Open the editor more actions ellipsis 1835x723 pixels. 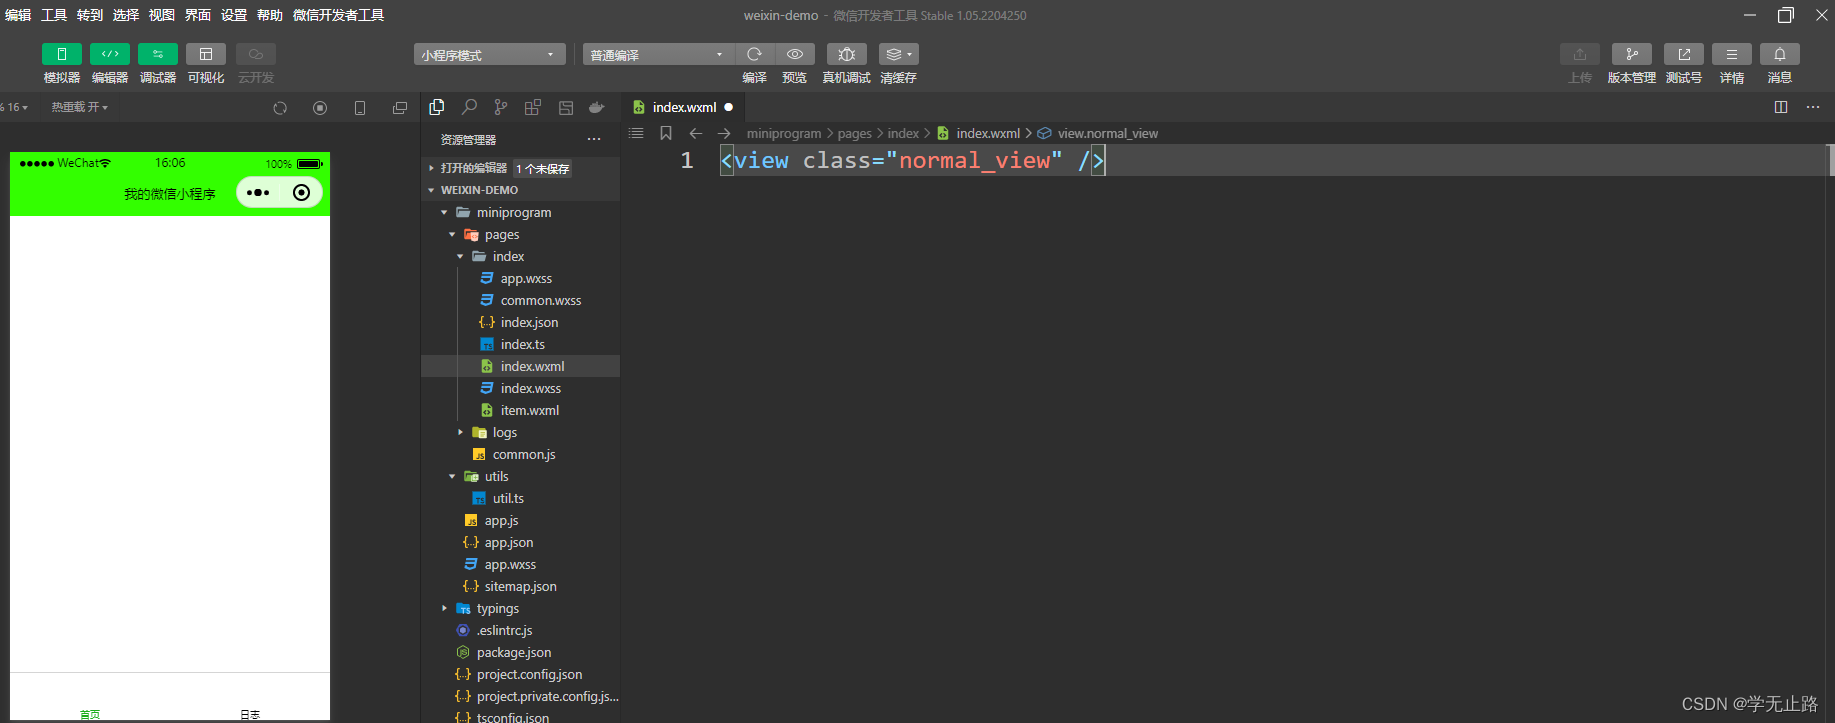coord(1813,107)
